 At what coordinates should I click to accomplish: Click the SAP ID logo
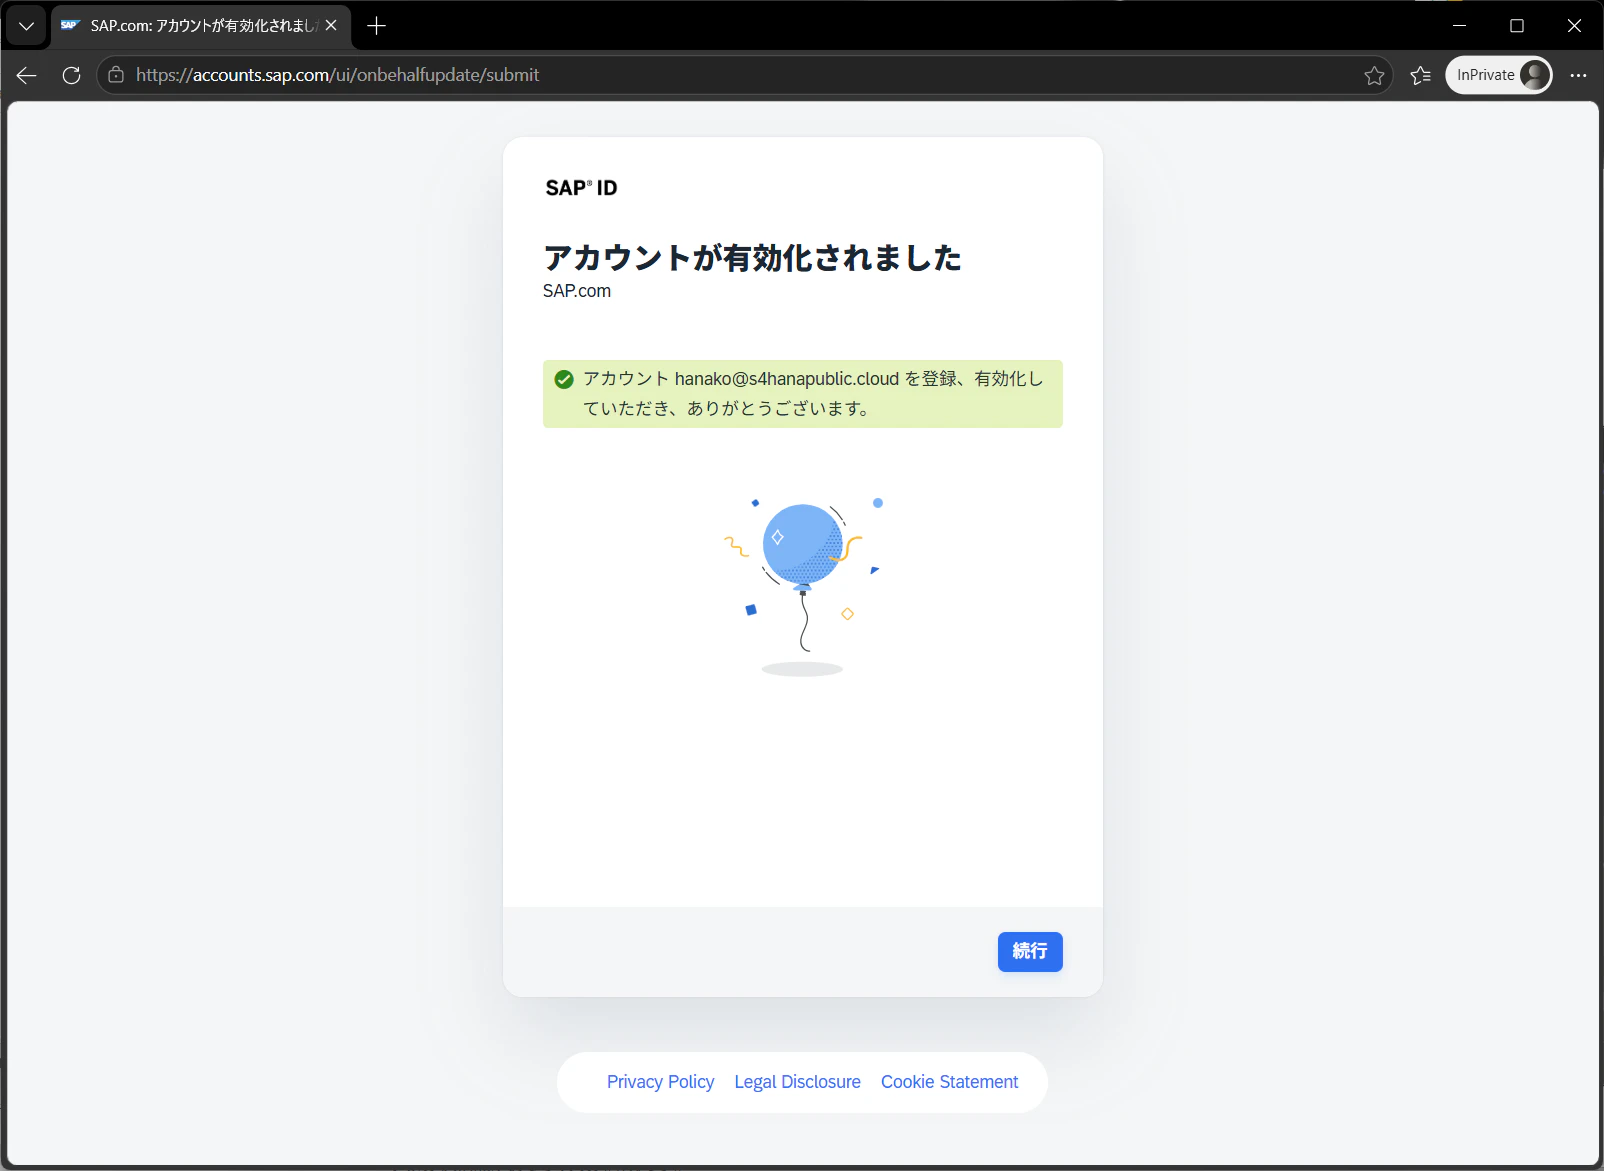(581, 188)
